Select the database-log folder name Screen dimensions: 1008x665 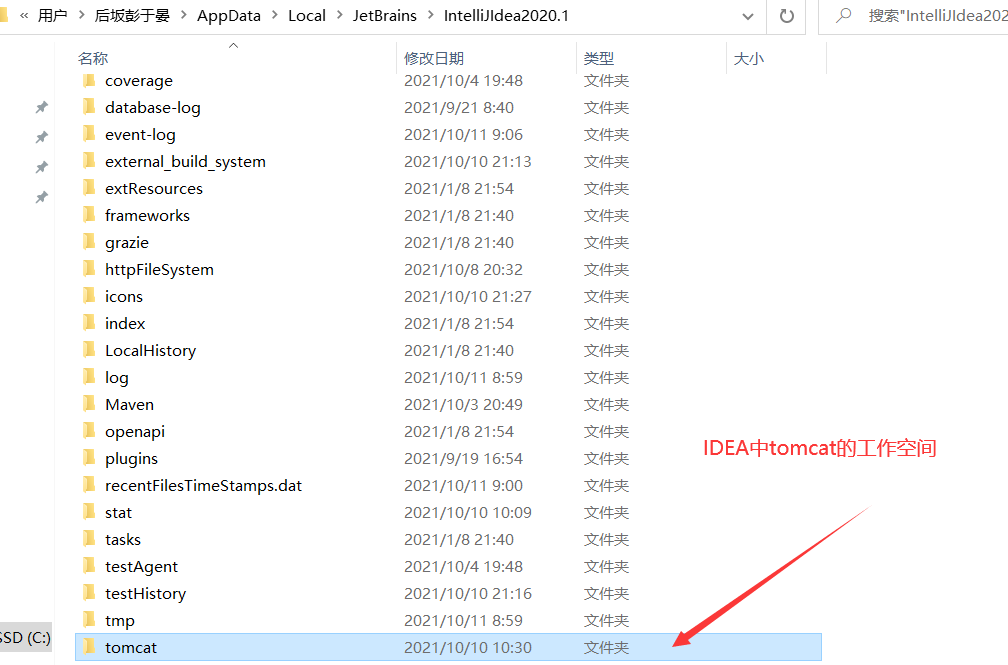[x=153, y=107]
